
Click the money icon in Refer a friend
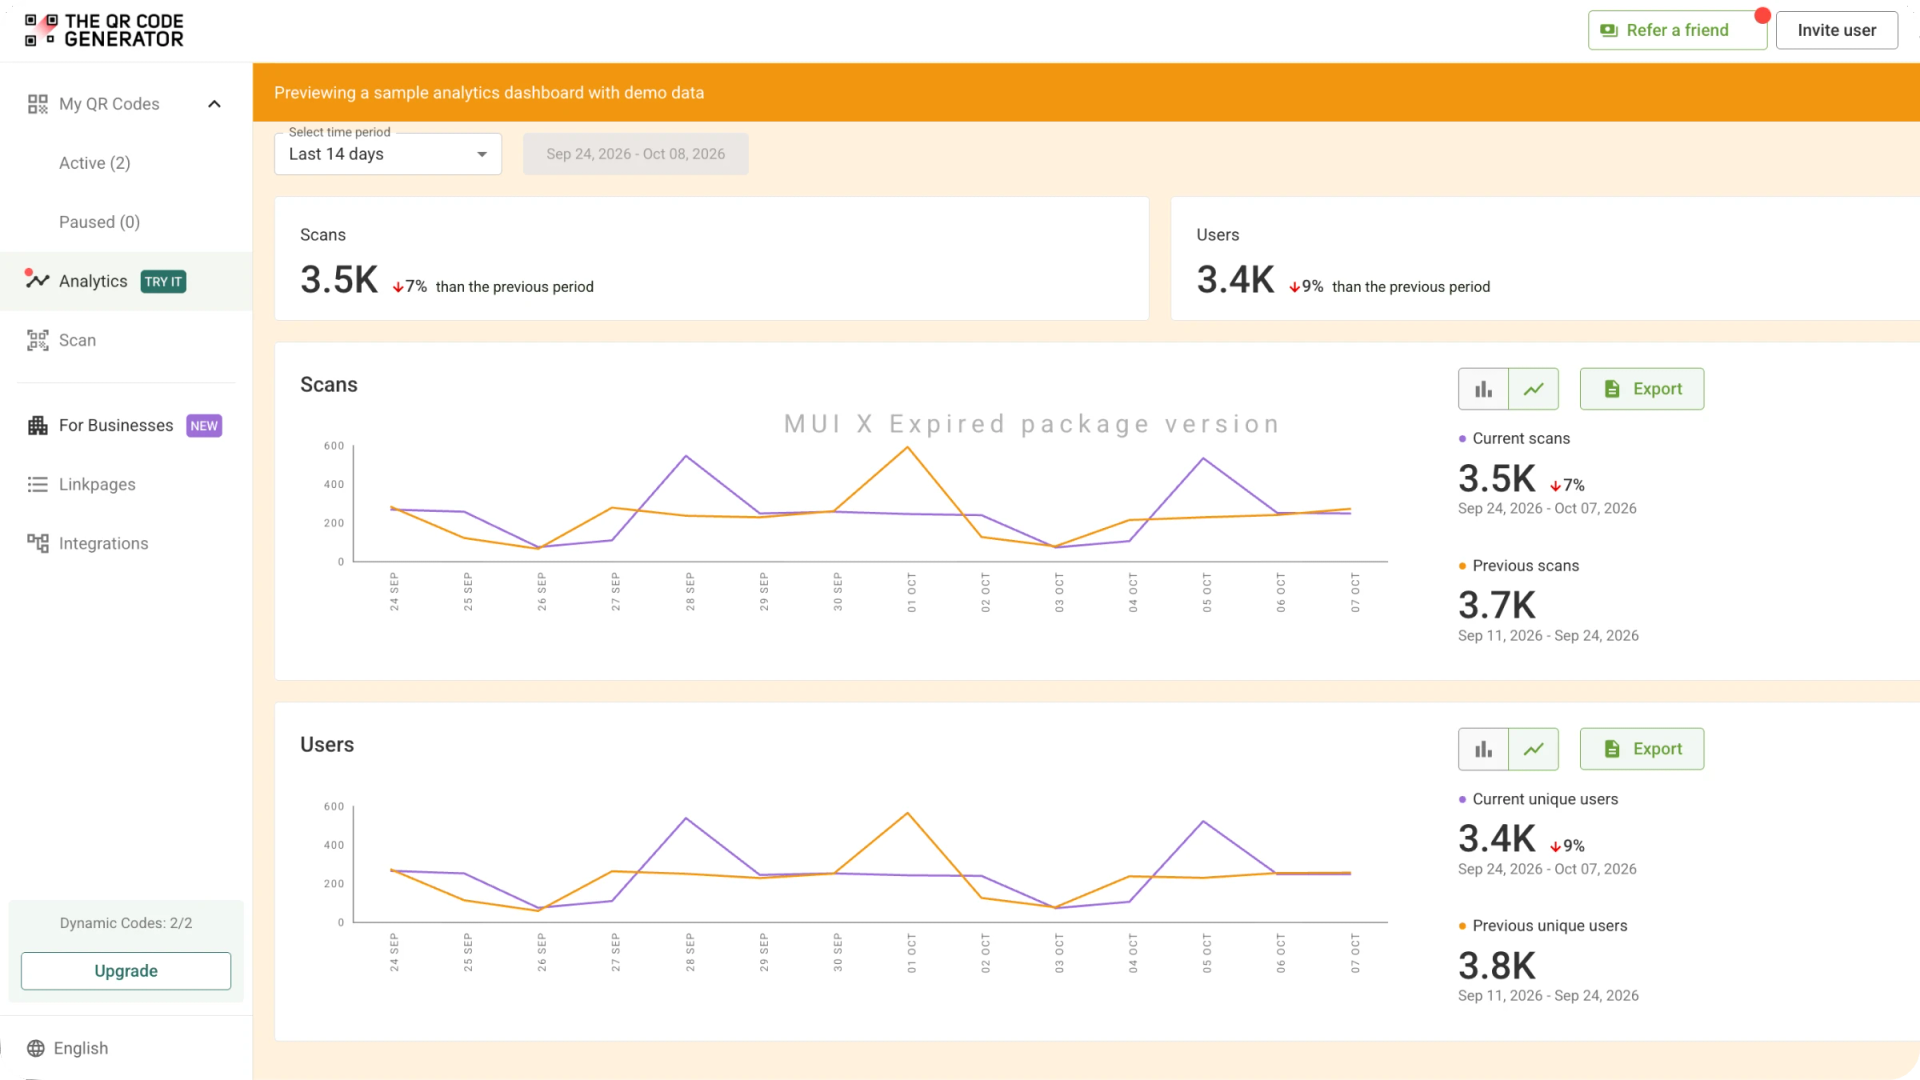1609,30
